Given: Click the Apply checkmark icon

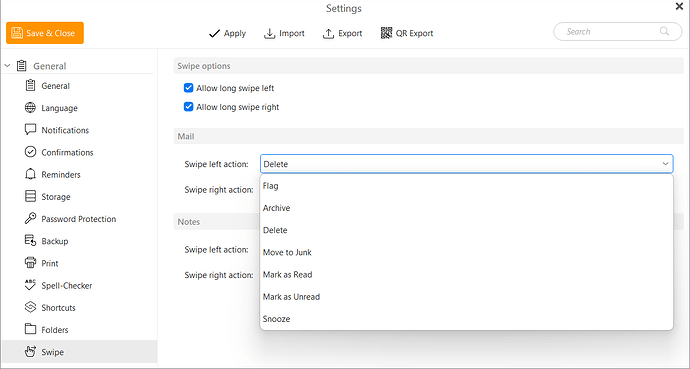Looking at the screenshot, I should [214, 33].
